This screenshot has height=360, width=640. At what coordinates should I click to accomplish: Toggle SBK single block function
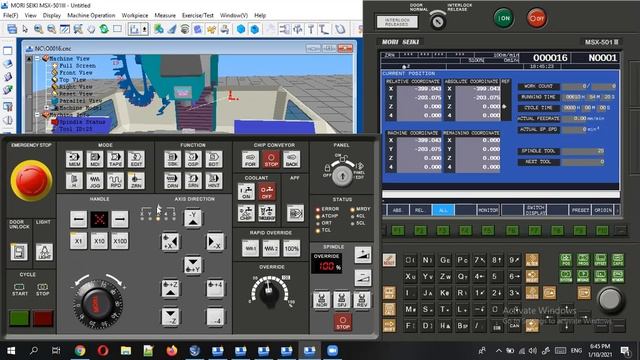(173, 159)
